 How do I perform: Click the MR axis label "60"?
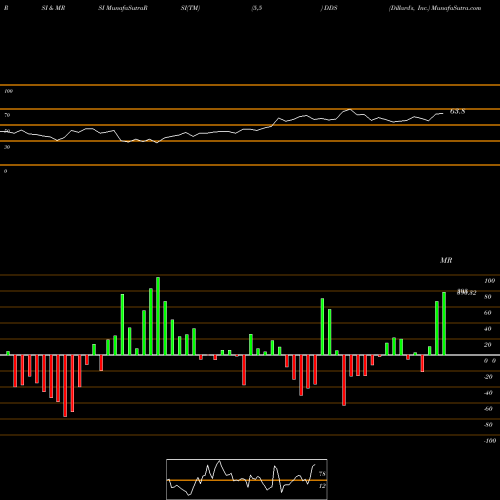coord(487,313)
